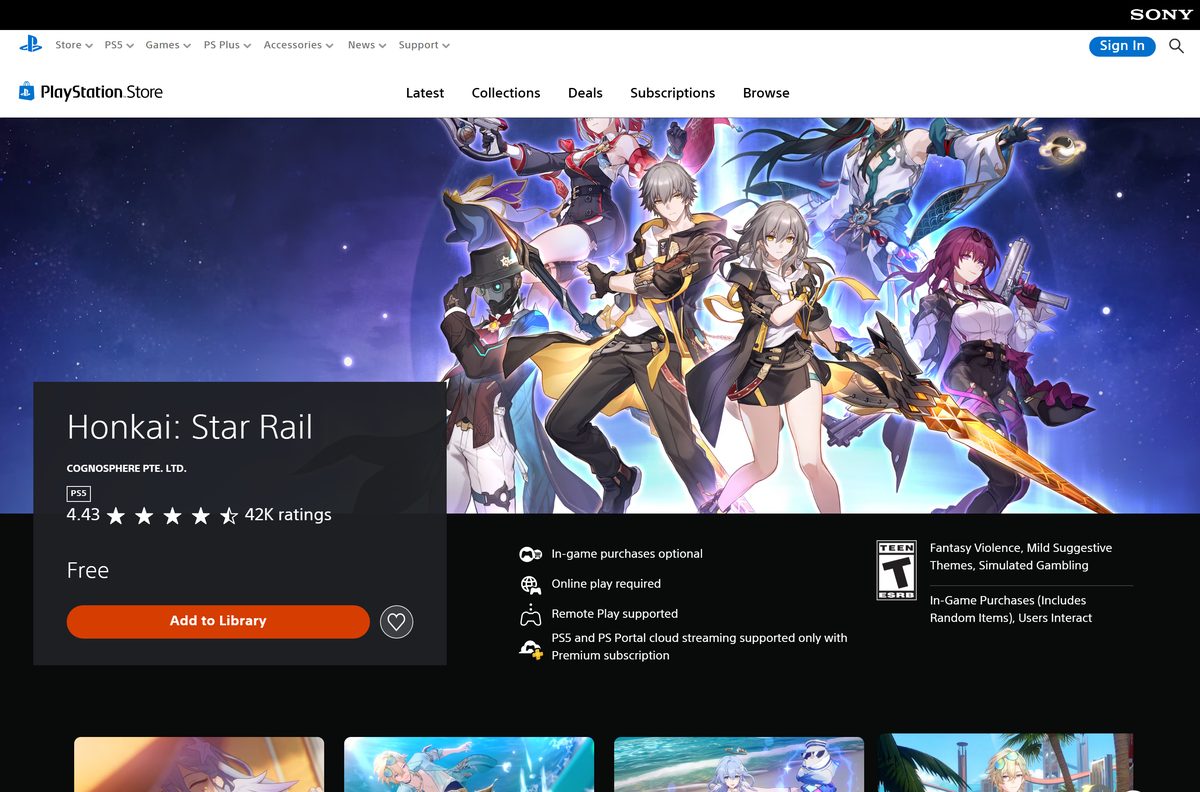
Task: Click the Sign In button
Action: pyautogui.click(x=1122, y=46)
